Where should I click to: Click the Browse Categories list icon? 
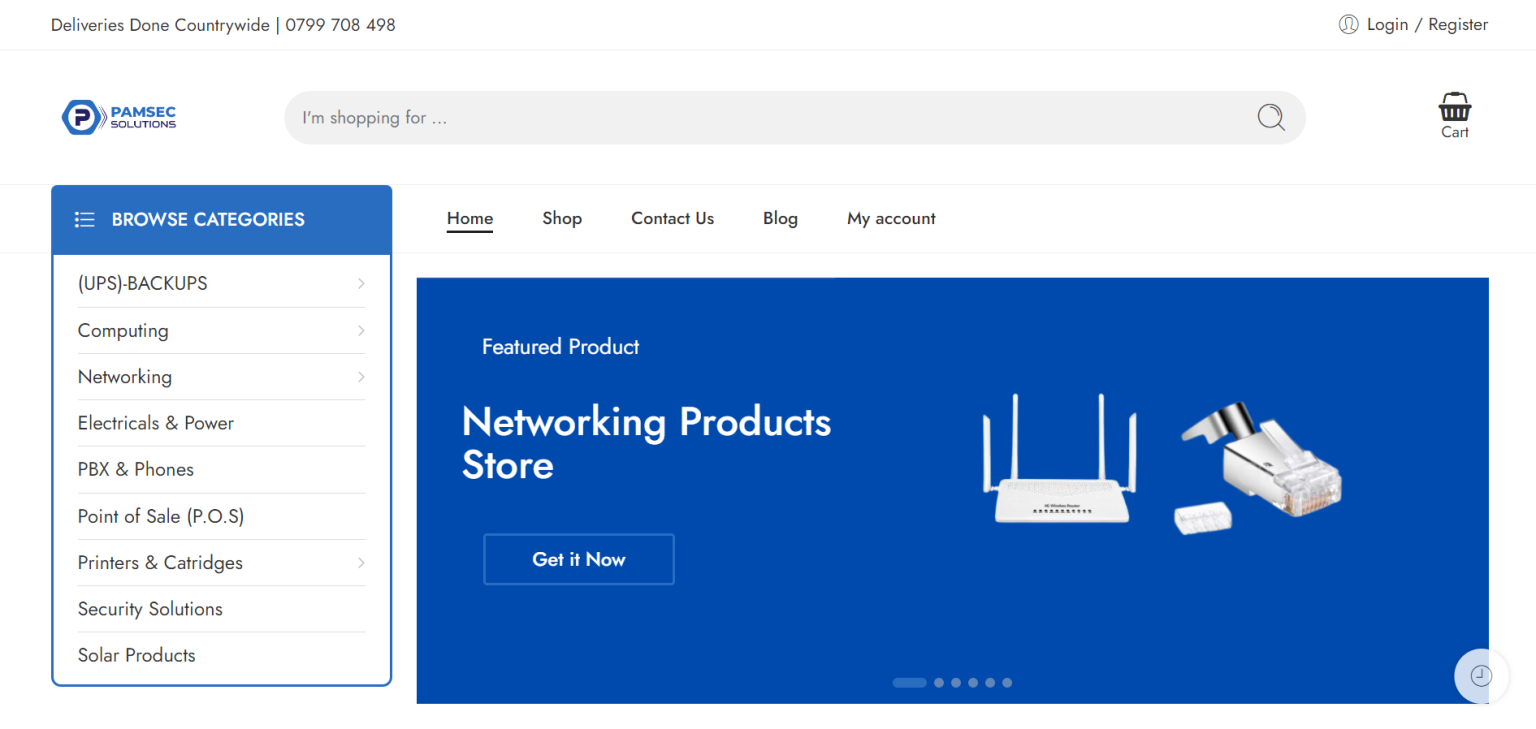85,220
